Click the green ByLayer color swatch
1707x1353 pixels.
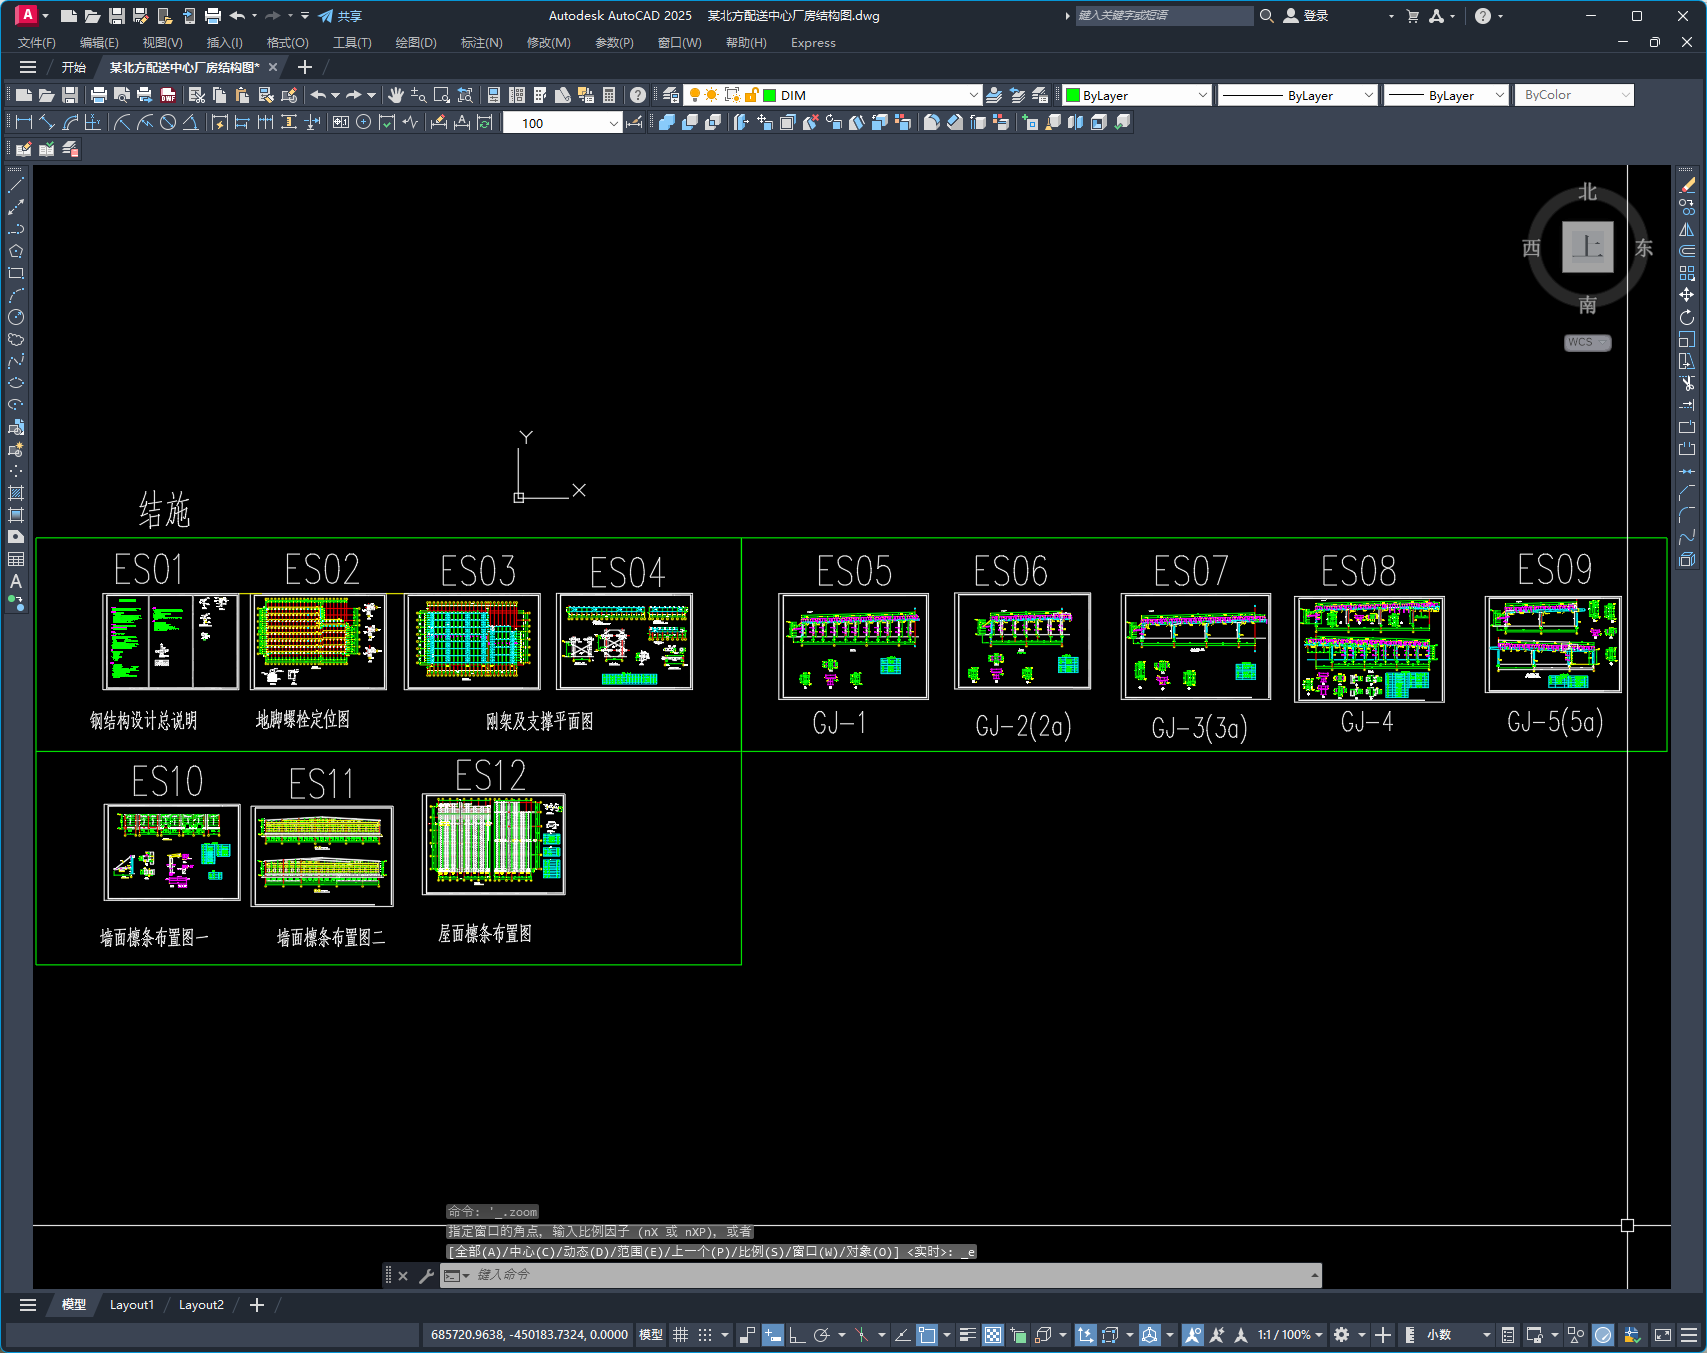(1073, 95)
